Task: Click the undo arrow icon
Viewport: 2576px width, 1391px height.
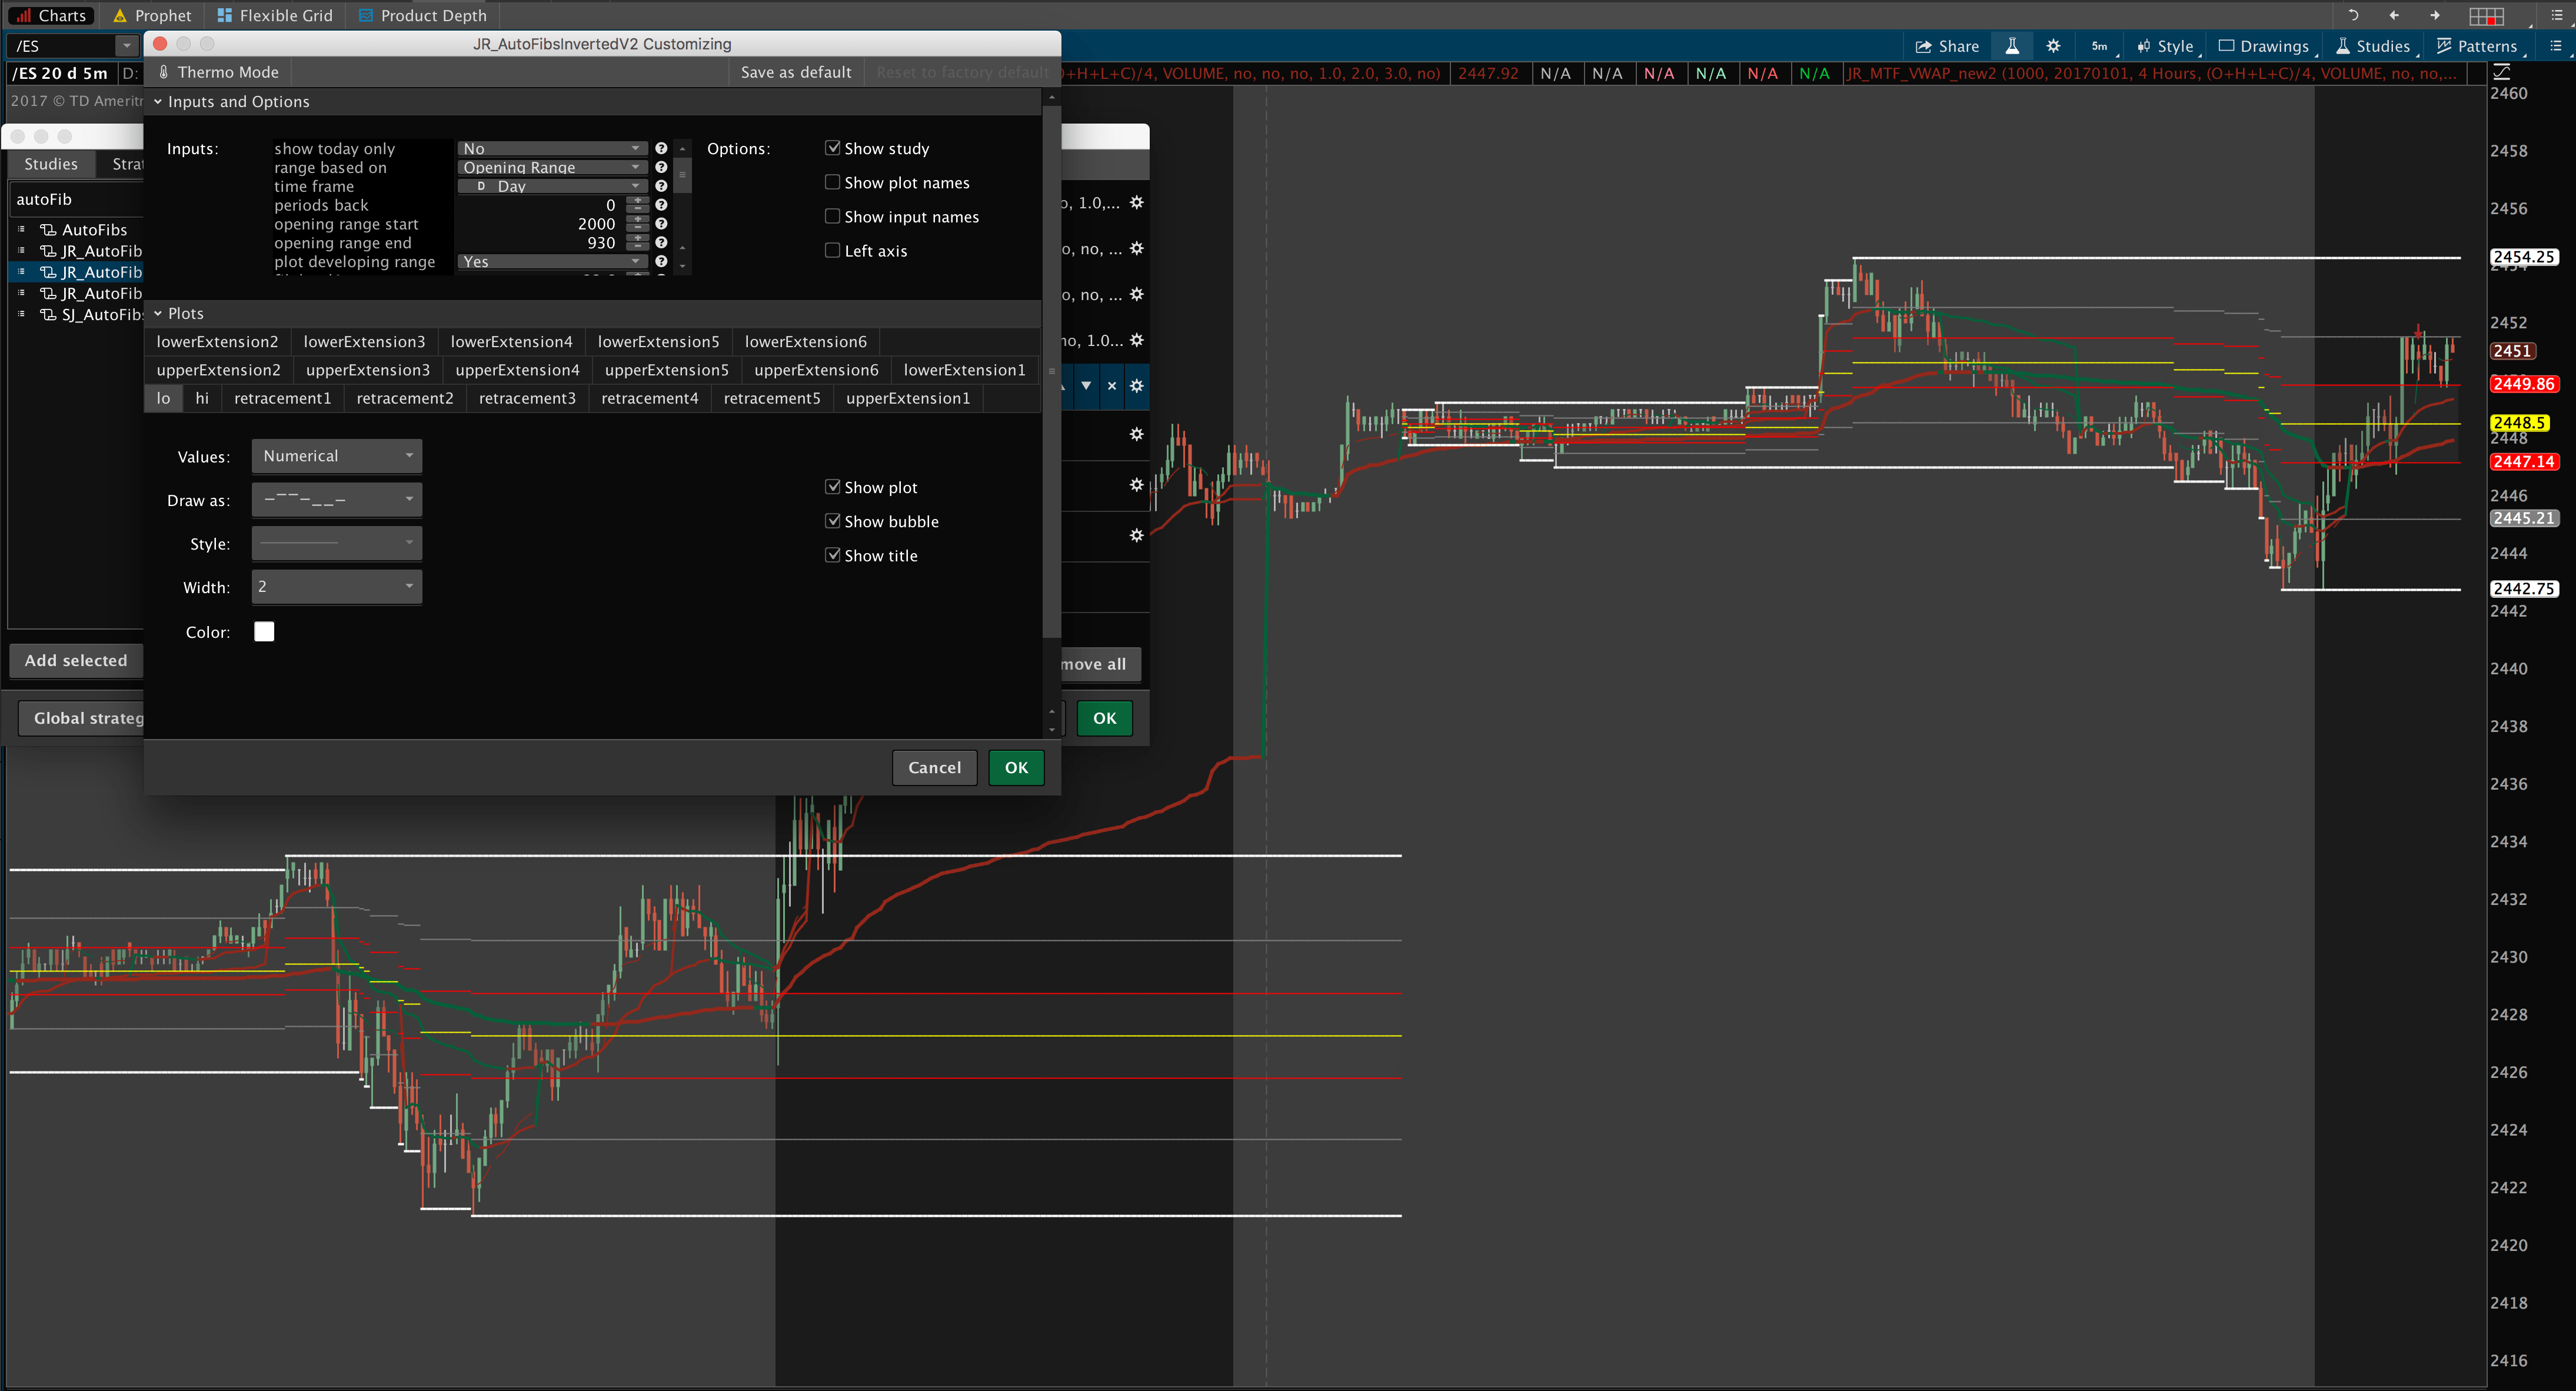Action: point(2353,16)
